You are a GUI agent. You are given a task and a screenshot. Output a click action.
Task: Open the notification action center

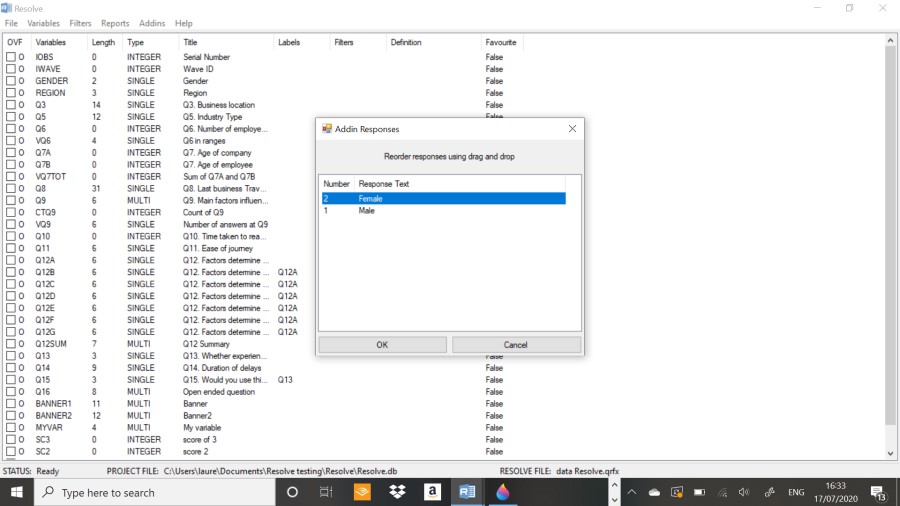(878, 492)
